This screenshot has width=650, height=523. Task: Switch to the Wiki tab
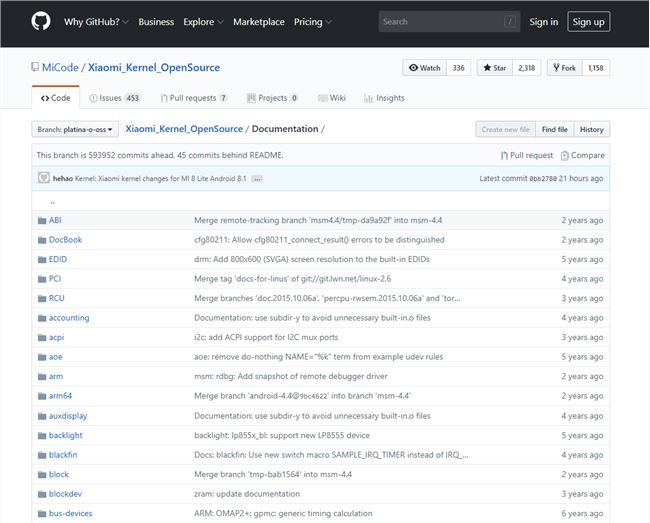click(x=332, y=98)
